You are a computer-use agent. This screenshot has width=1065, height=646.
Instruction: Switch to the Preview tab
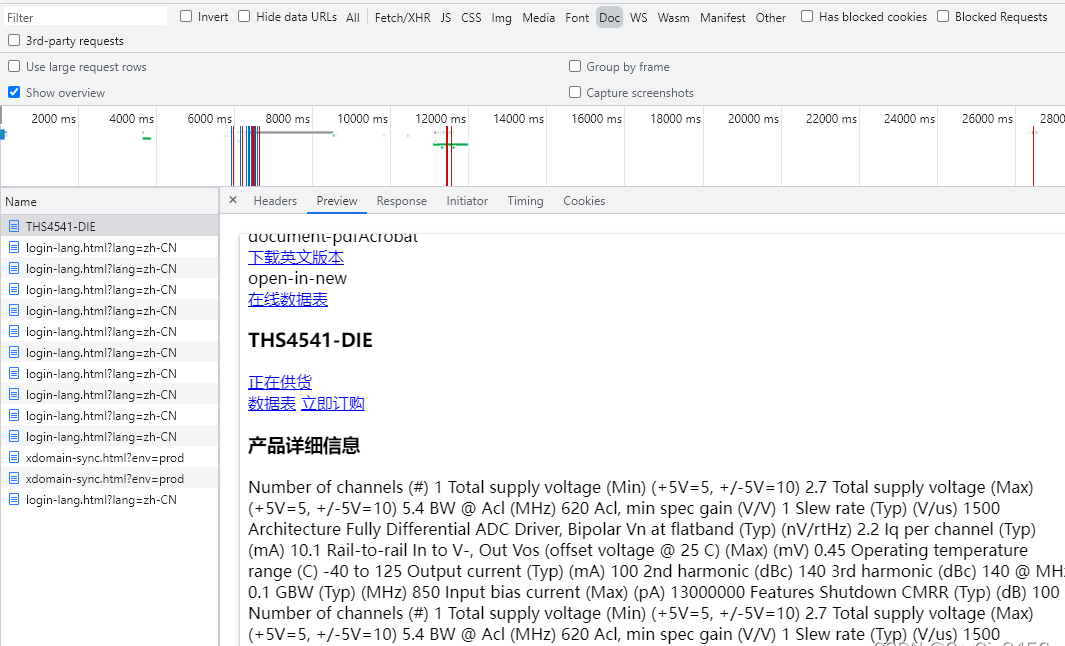click(x=337, y=201)
